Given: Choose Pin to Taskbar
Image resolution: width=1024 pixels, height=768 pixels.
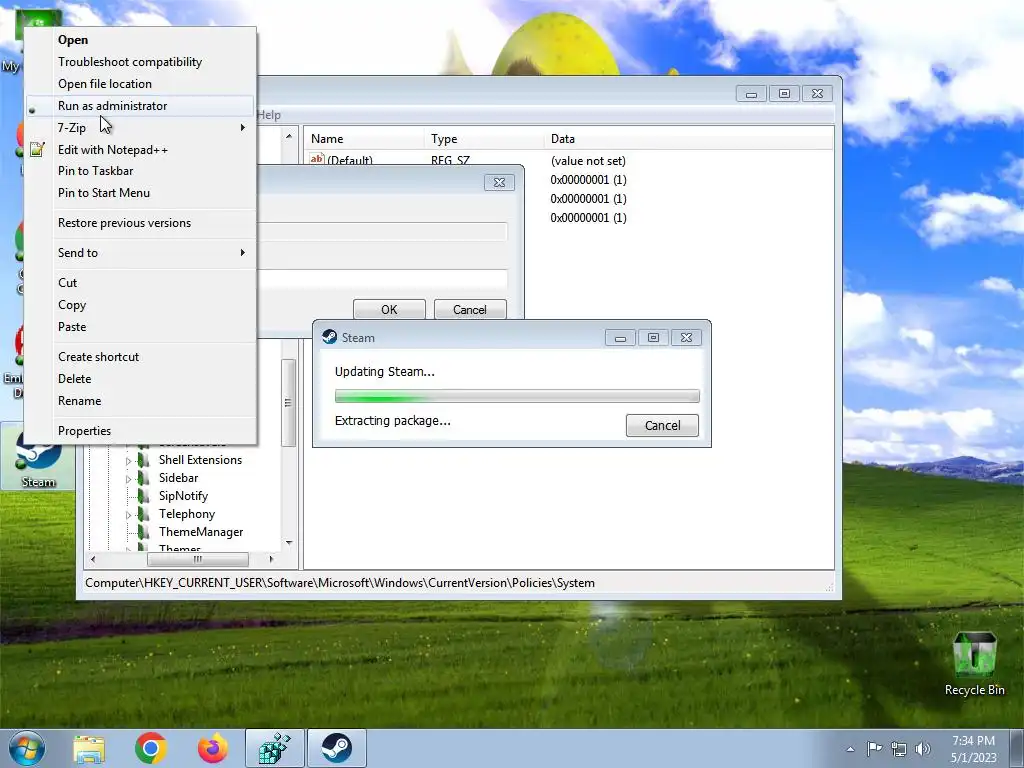Looking at the screenshot, I should point(140,171).
